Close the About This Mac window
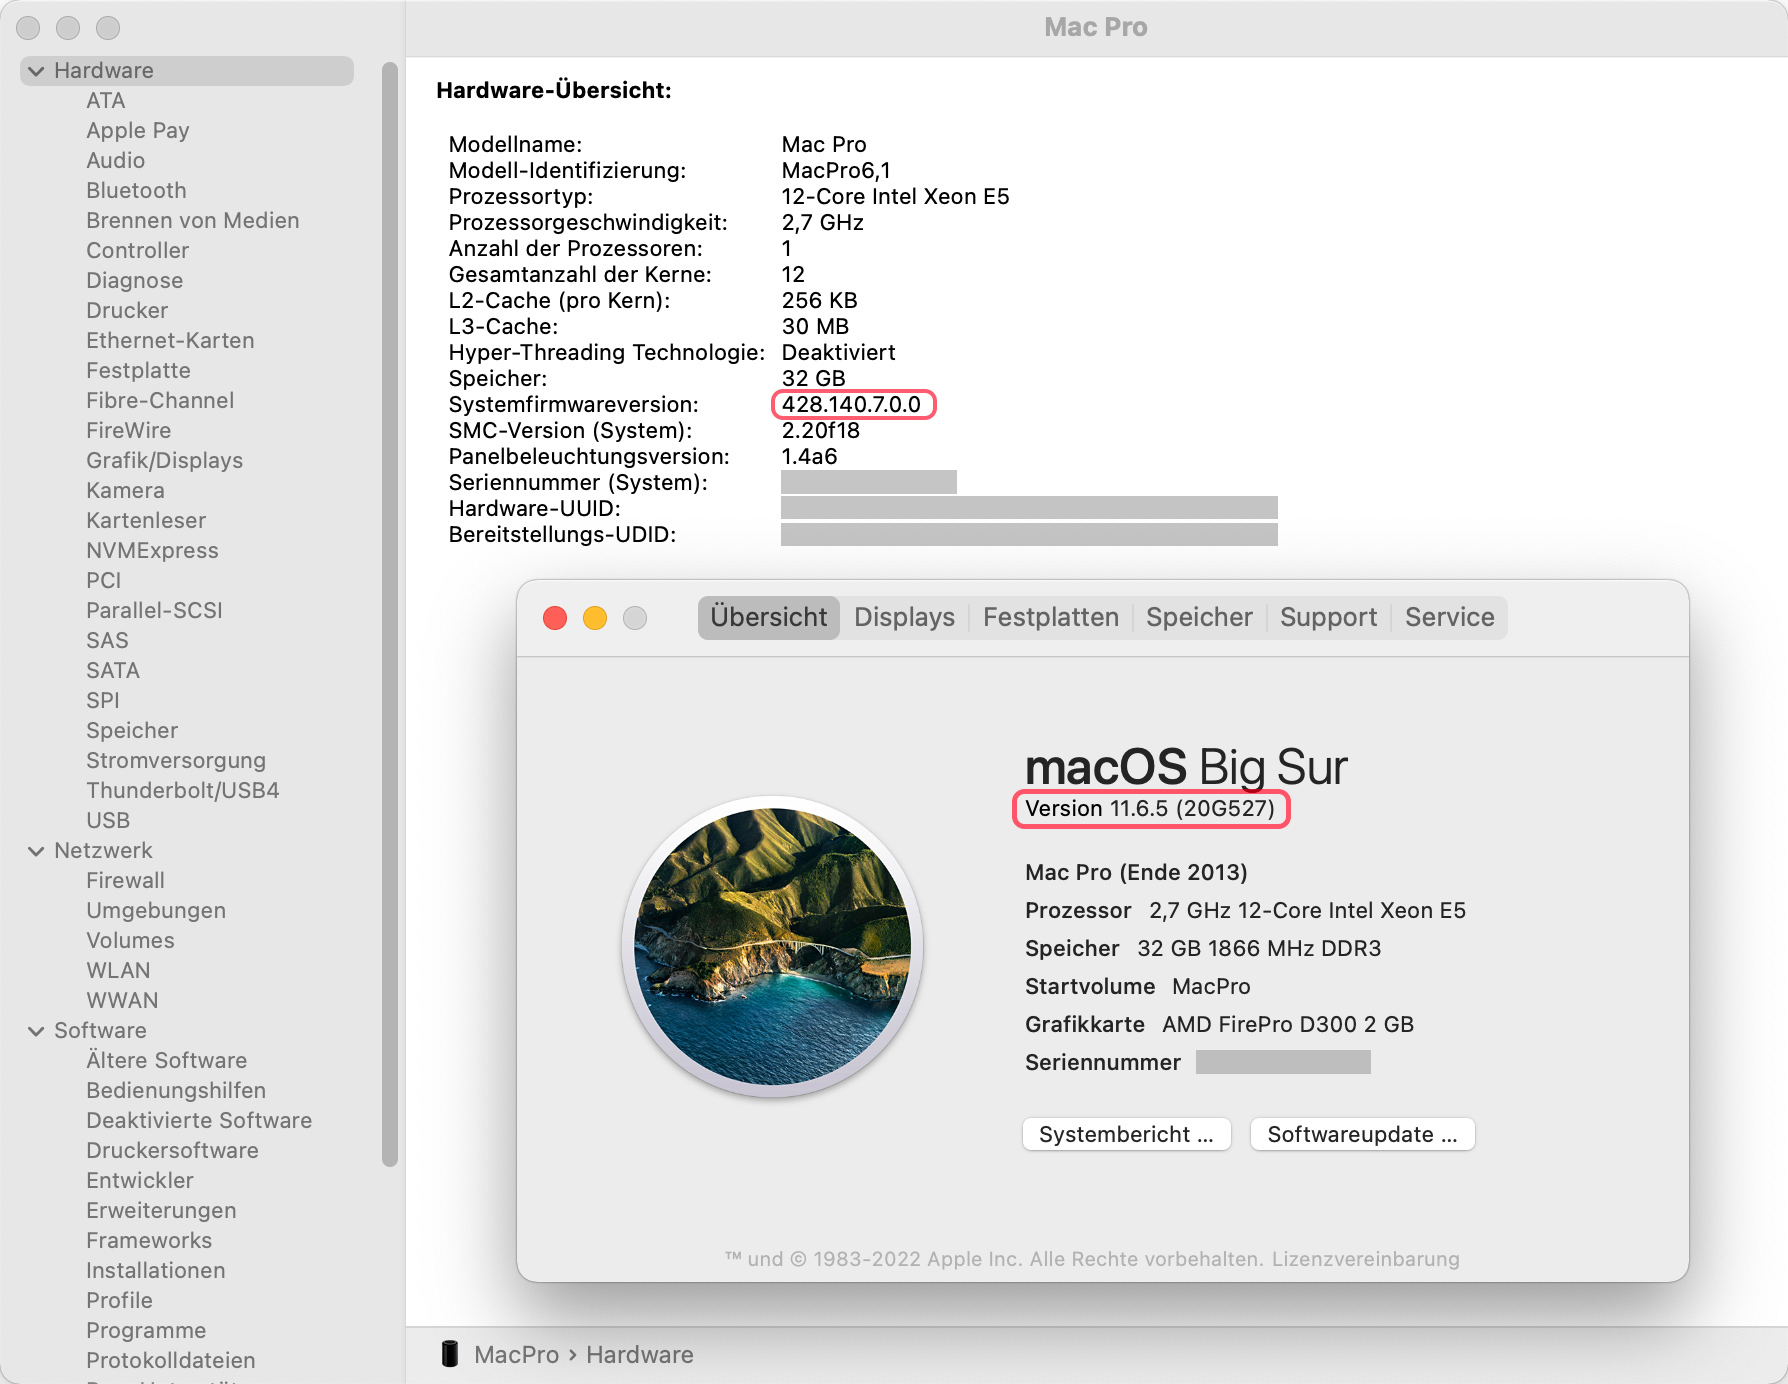The height and width of the screenshot is (1384, 1788). coord(555,618)
